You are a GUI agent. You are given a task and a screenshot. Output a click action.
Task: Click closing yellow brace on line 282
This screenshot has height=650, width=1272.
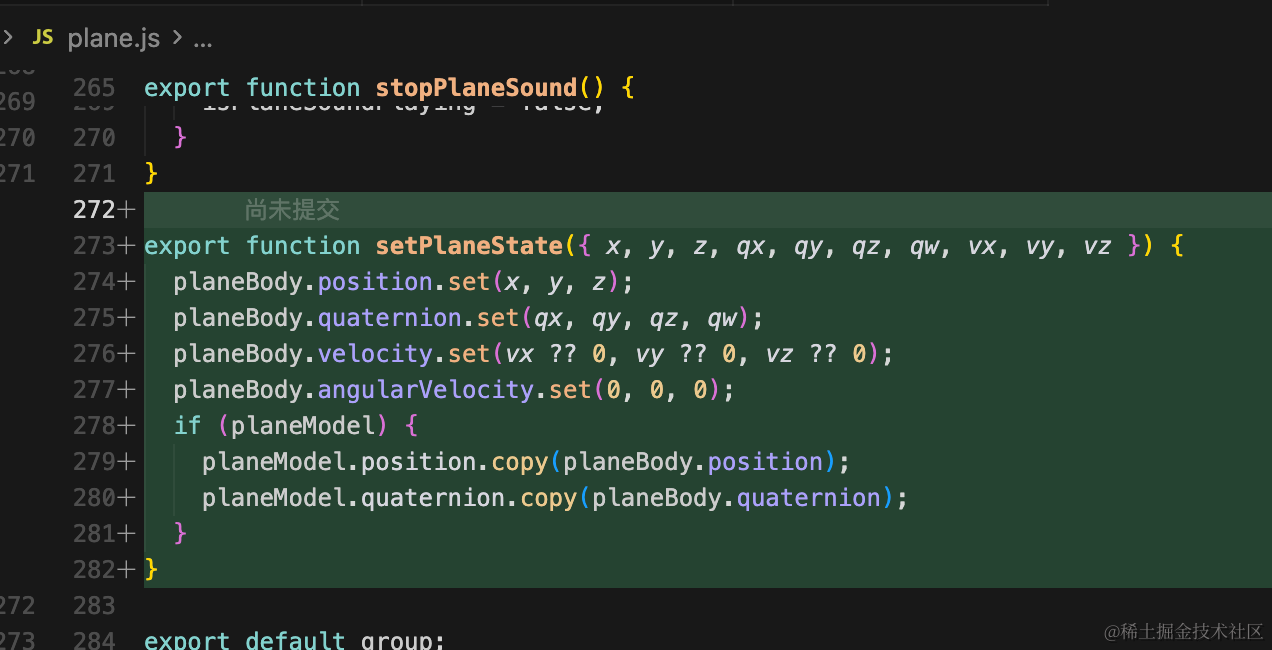pyautogui.click(x=151, y=570)
